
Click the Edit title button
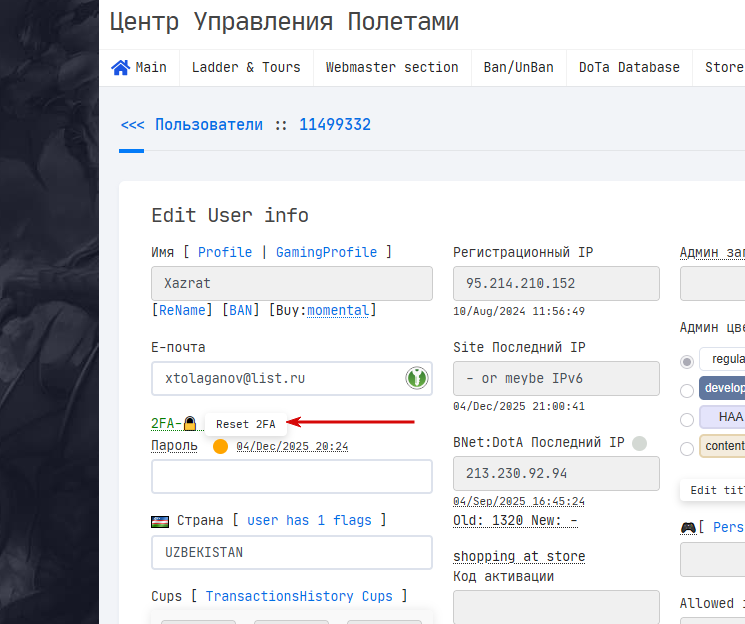point(713,490)
